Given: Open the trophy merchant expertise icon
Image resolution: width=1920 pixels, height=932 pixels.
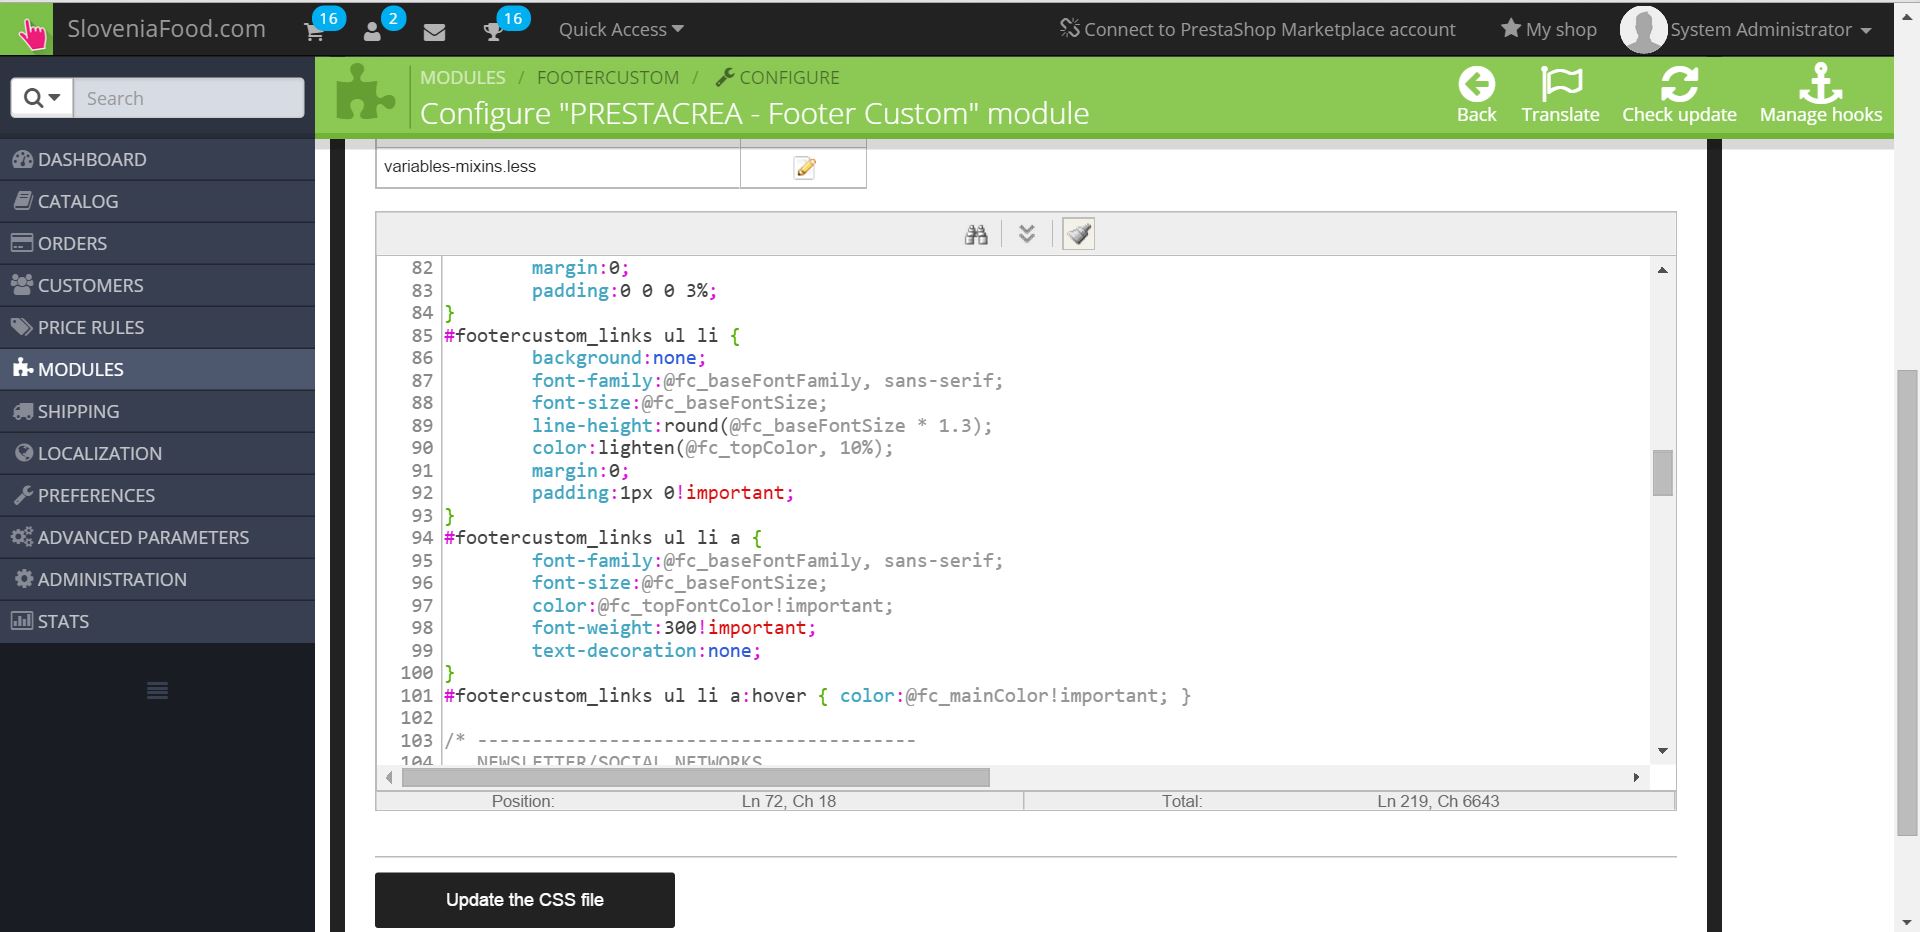Looking at the screenshot, I should tap(493, 31).
